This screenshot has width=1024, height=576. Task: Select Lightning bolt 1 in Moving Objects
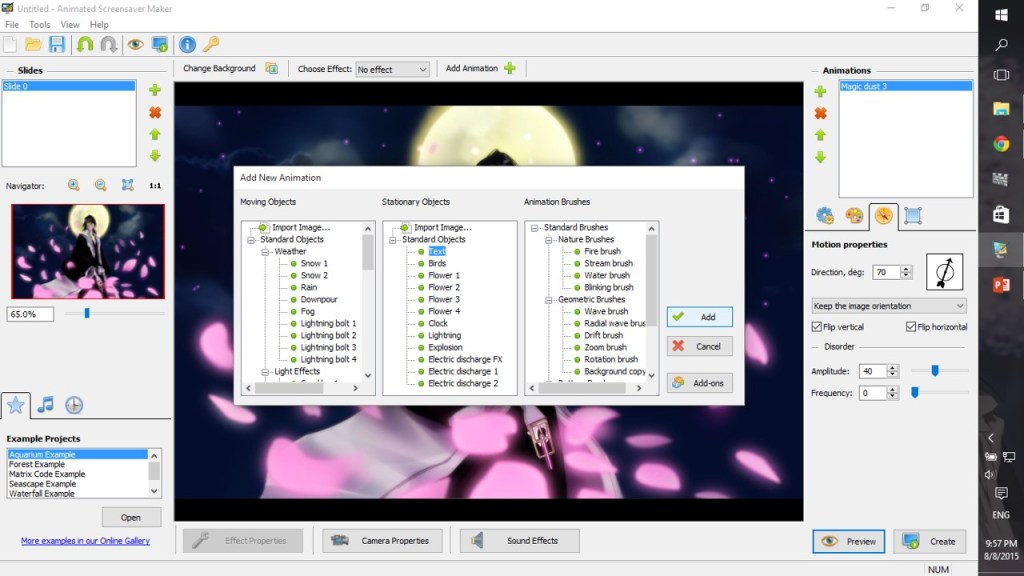328,323
